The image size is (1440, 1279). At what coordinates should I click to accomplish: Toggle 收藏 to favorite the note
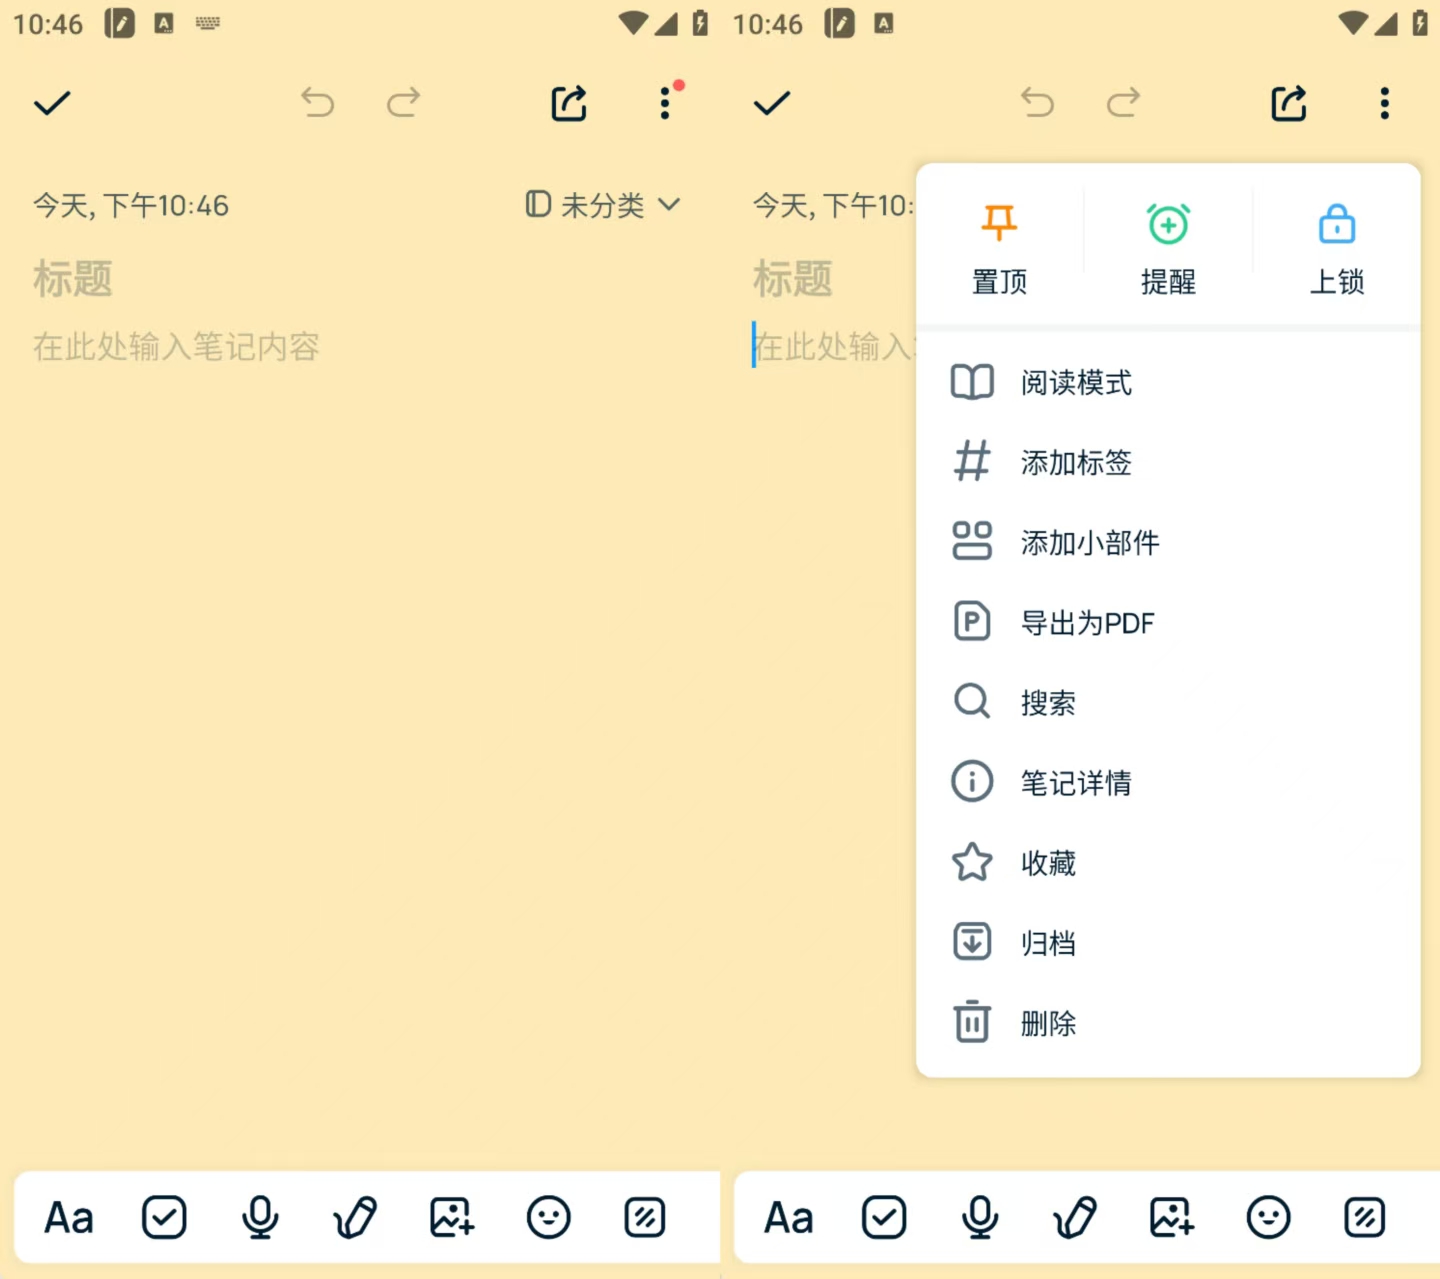tap(1047, 862)
